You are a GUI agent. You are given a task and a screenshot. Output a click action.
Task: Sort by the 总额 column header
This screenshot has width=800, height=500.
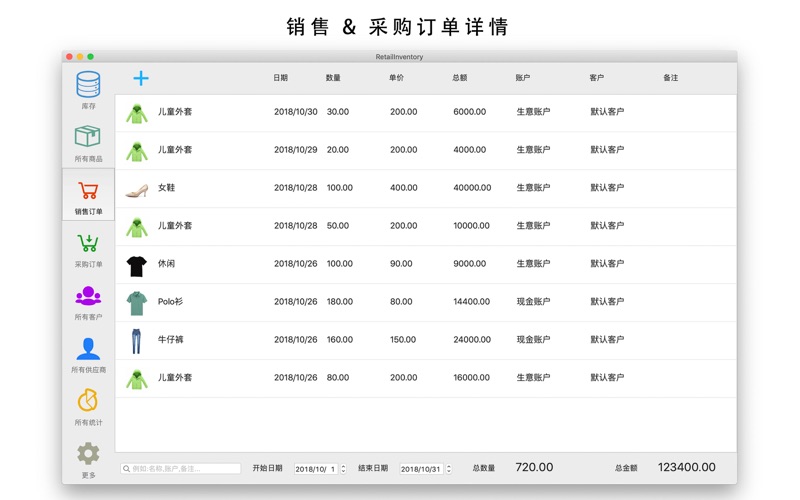point(460,78)
